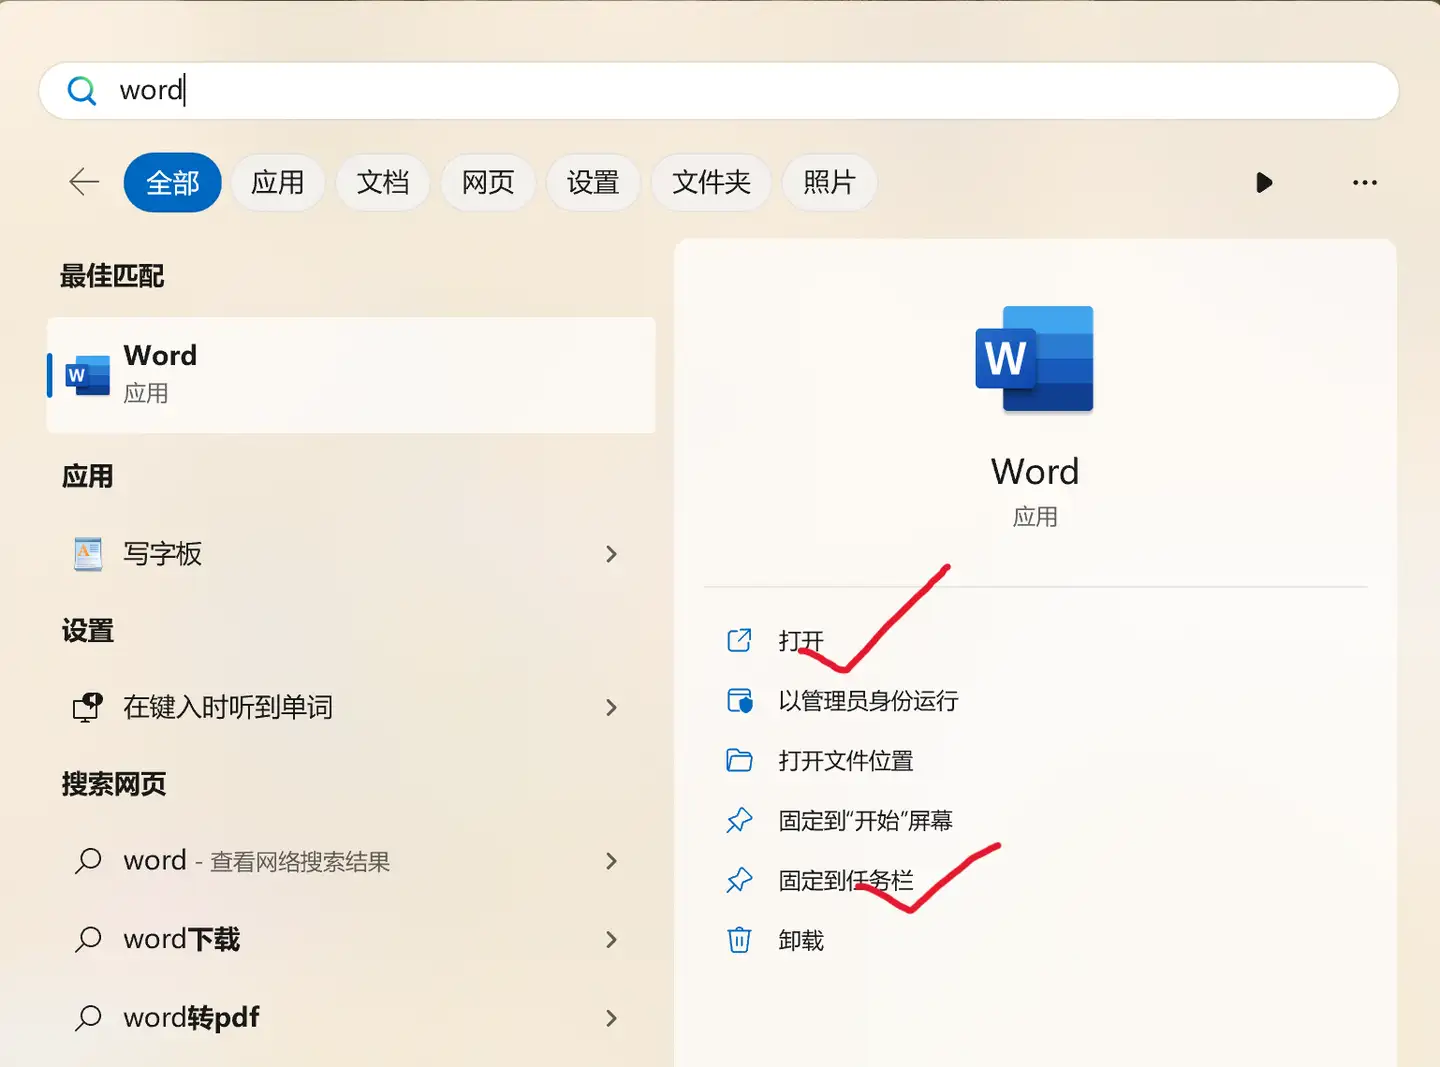Viewport: 1440px width, 1067px height.
Task: Click the search magnifier icon in search box
Action: (82, 91)
